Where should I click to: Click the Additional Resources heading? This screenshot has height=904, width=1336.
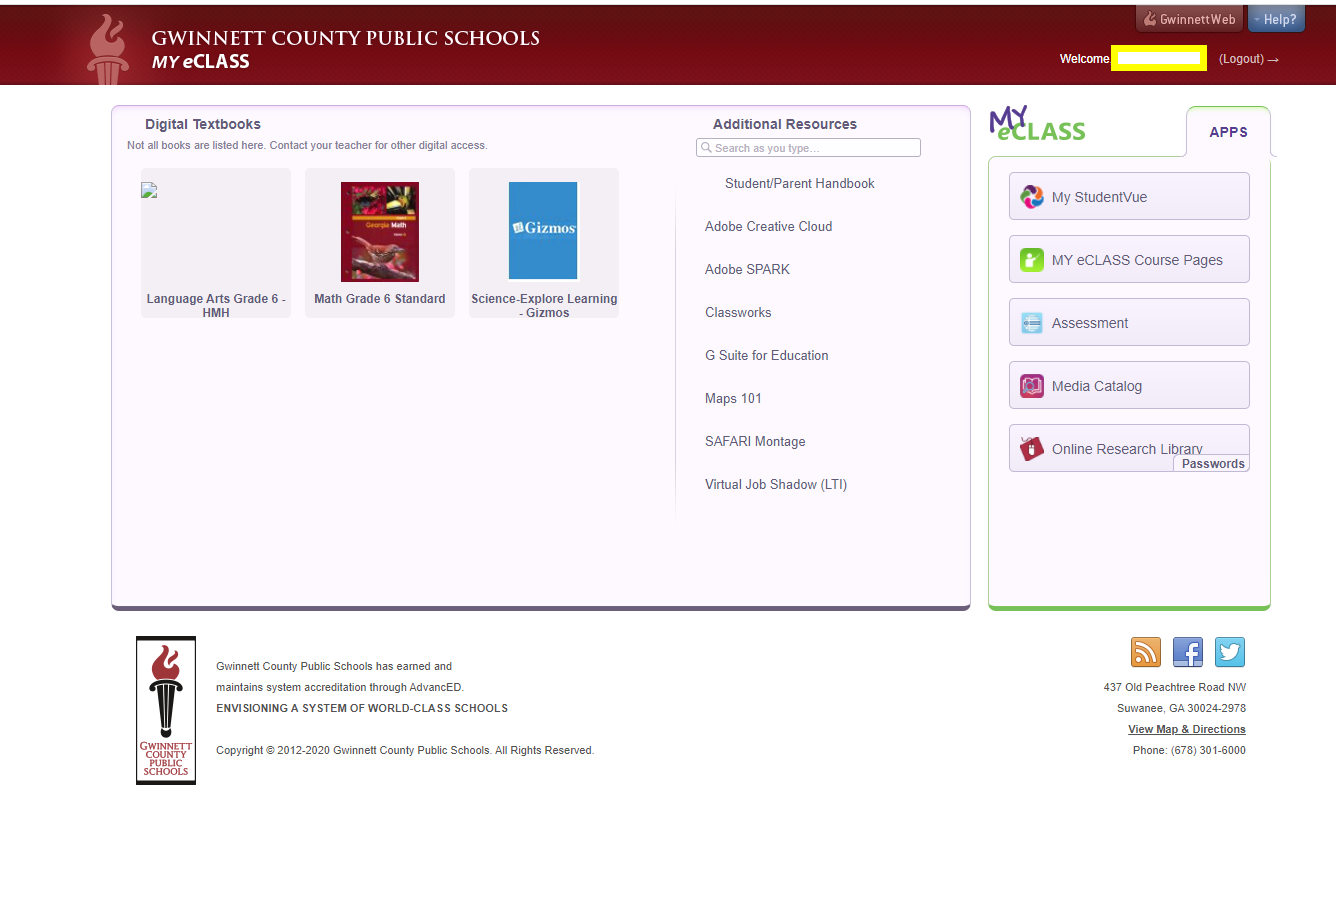coord(785,124)
